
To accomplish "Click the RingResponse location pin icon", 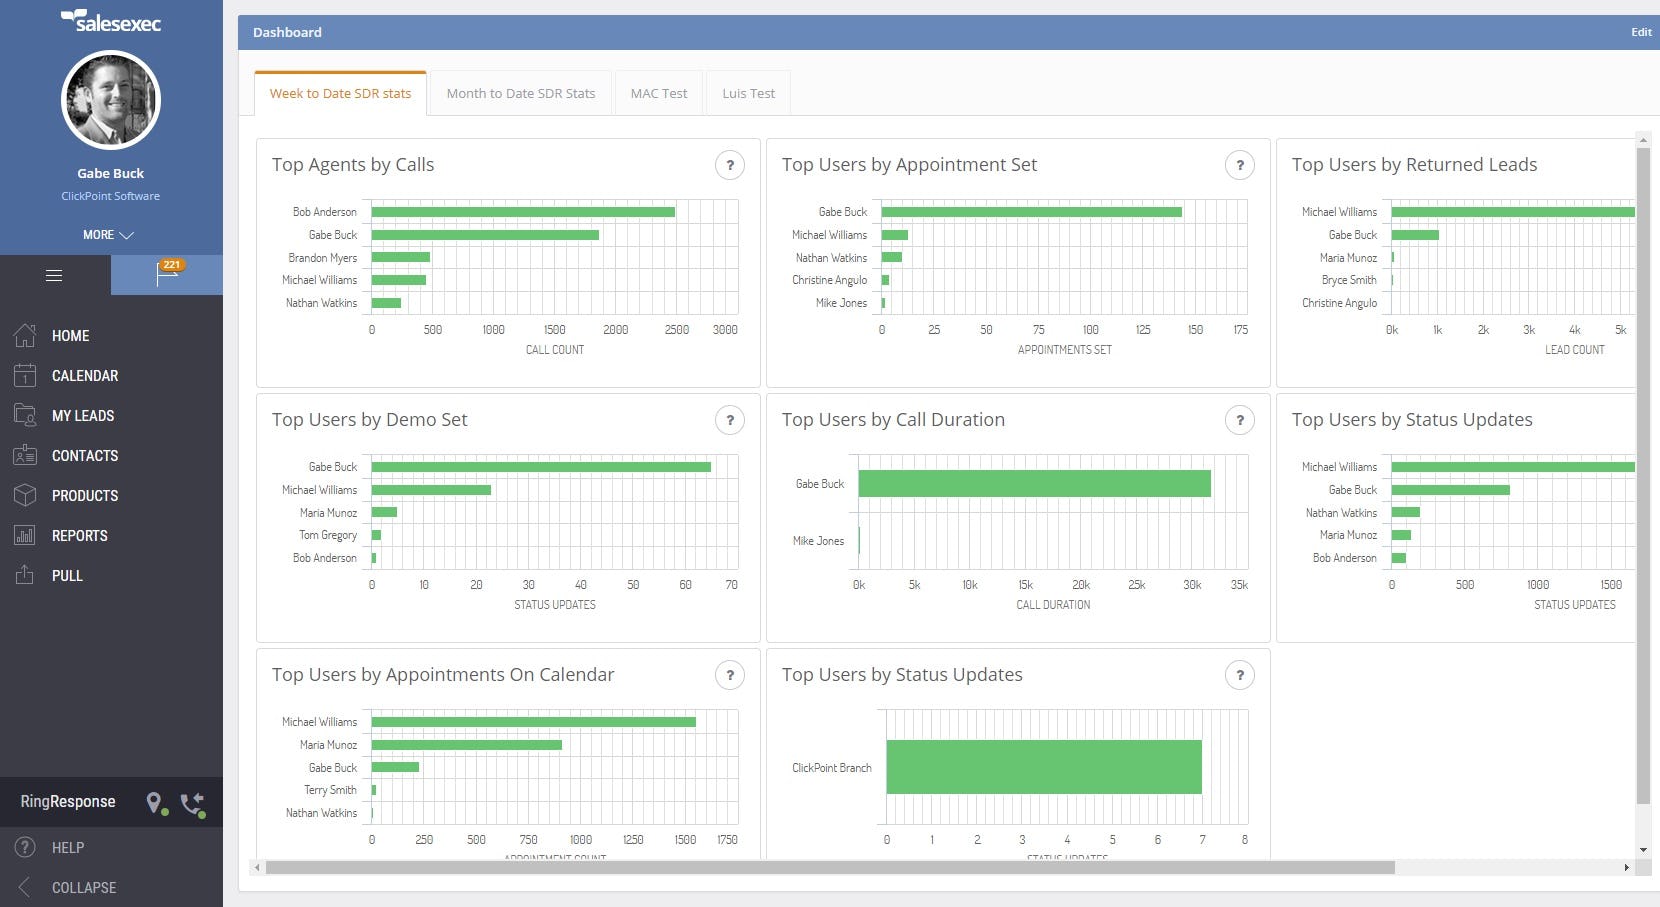I will 155,802.
